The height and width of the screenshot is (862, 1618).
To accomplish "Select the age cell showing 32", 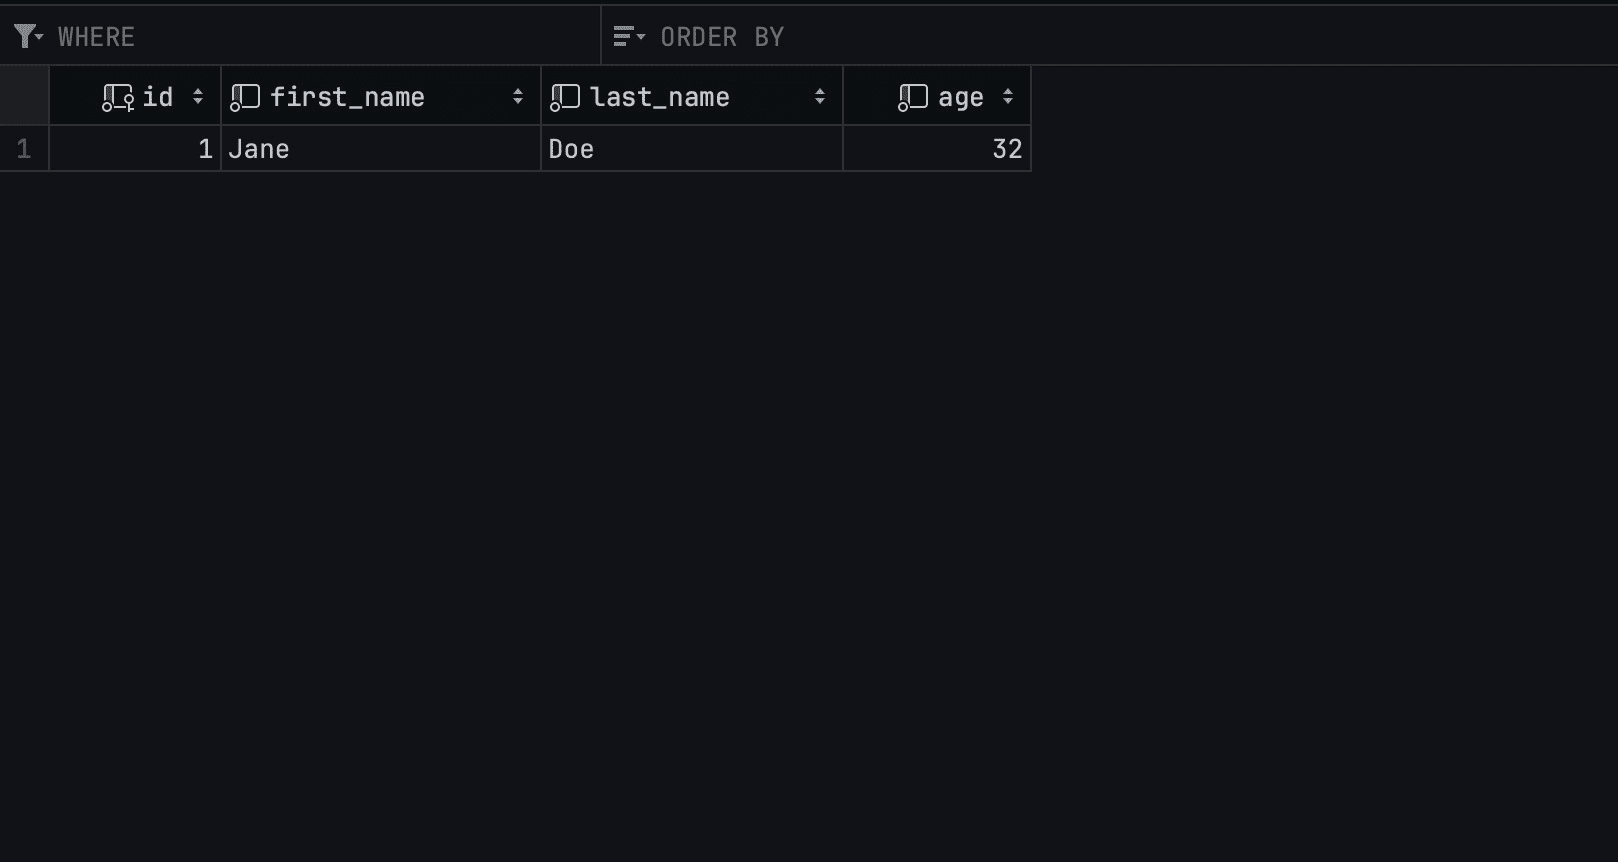I will [x=937, y=149].
